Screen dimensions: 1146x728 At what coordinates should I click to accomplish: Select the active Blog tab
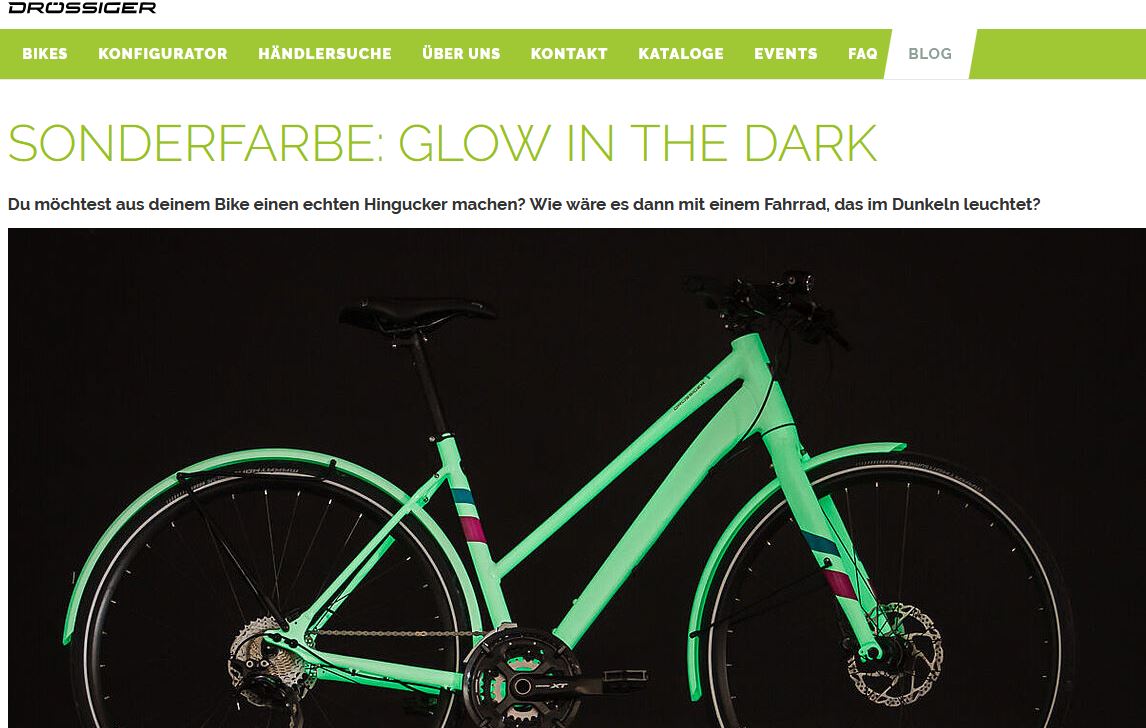pyautogui.click(x=930, y=53)
